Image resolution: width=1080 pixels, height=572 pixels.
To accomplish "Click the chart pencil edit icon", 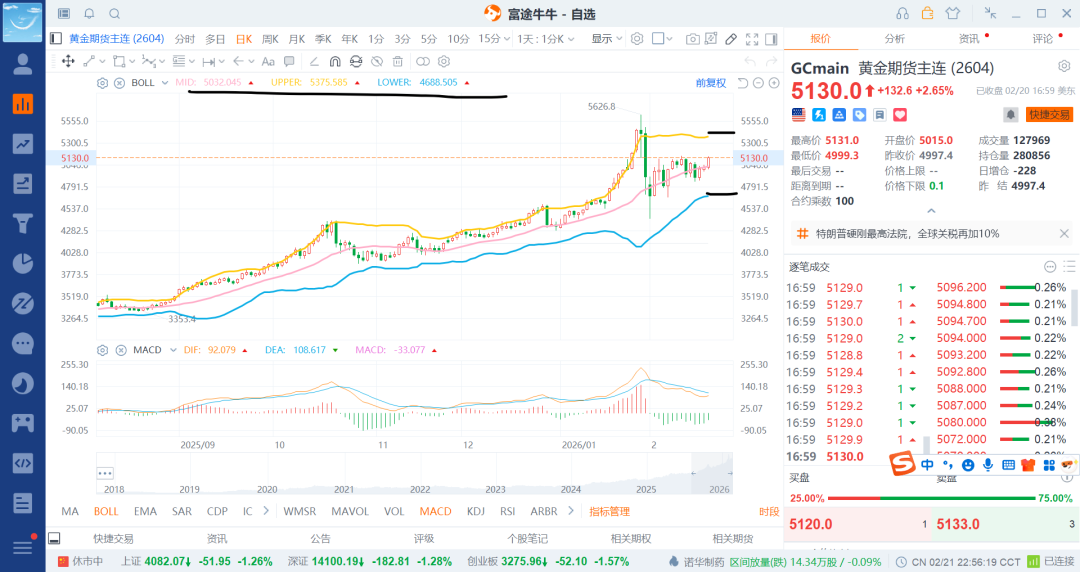I will pos(731,39).
